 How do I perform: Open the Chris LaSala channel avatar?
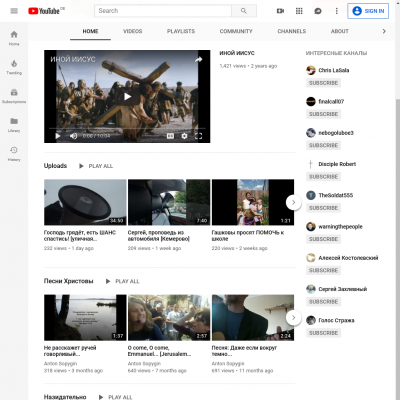coord(311,70)
